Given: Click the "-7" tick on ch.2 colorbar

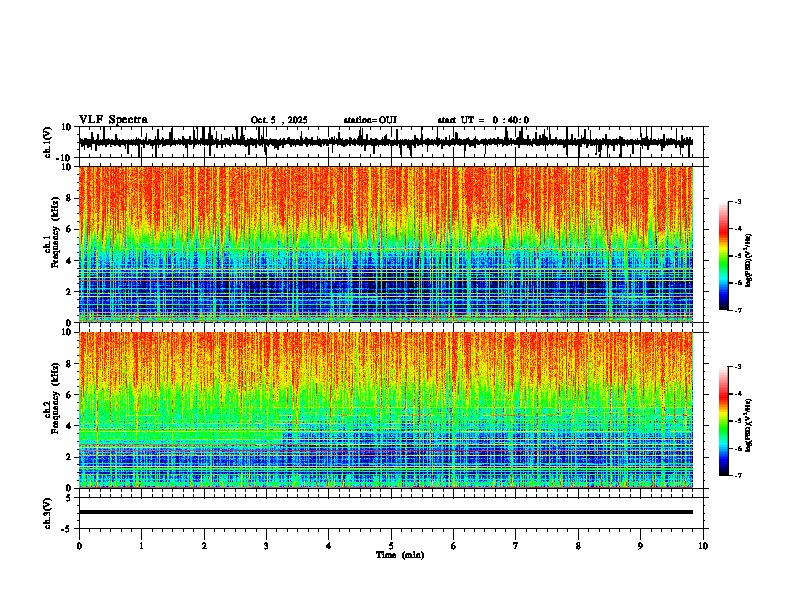Looking at the screenshot, I should click(737, 476).
